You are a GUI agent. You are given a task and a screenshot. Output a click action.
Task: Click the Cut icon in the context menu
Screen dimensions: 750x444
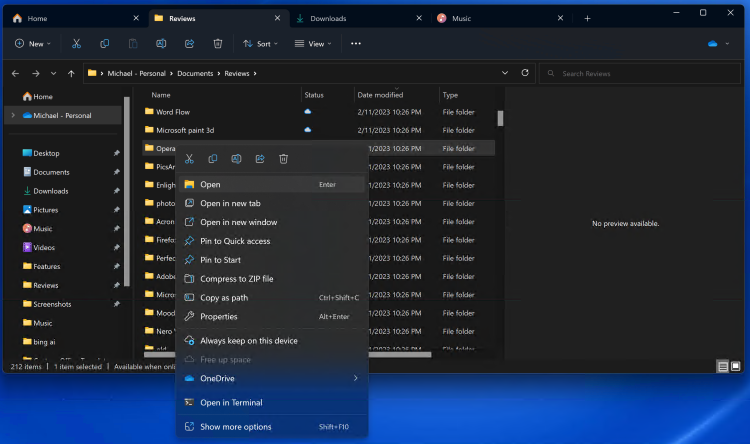tap(189, 159)
